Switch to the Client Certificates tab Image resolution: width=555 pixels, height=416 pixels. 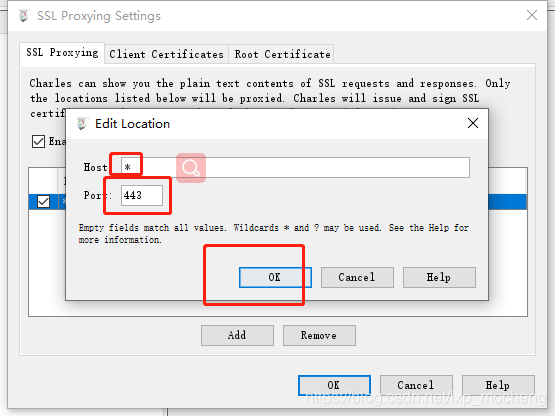pos(166,54)
